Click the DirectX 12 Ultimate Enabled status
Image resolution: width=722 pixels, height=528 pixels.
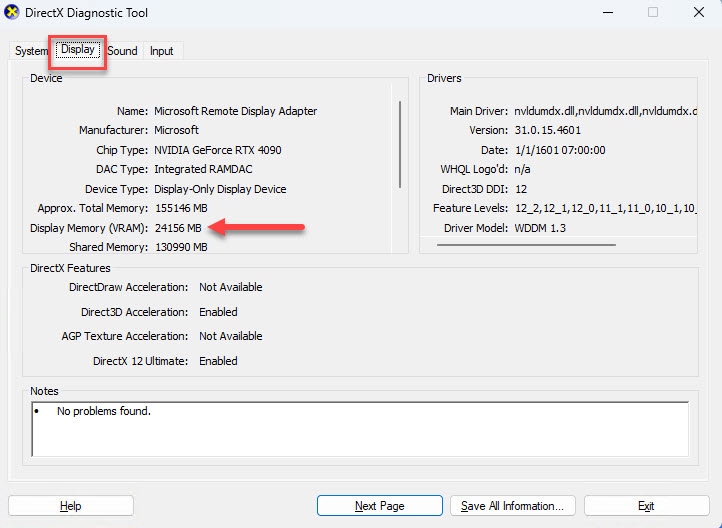(218, 361)
